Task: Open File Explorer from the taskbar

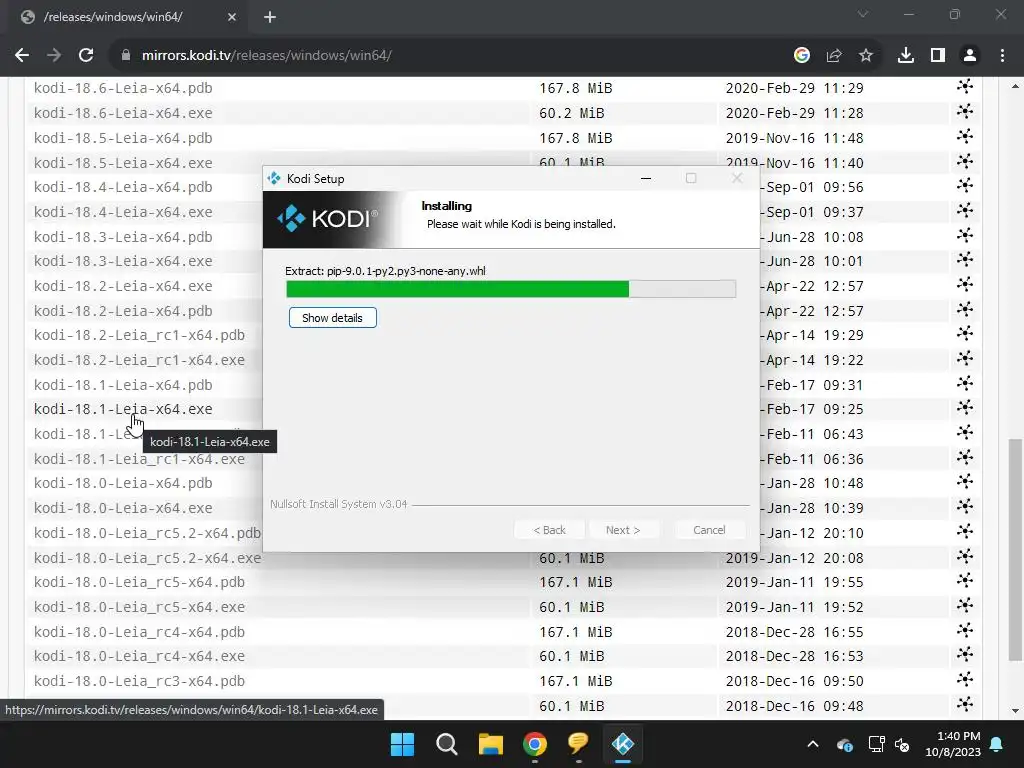Action: click(x=490, y=744)
